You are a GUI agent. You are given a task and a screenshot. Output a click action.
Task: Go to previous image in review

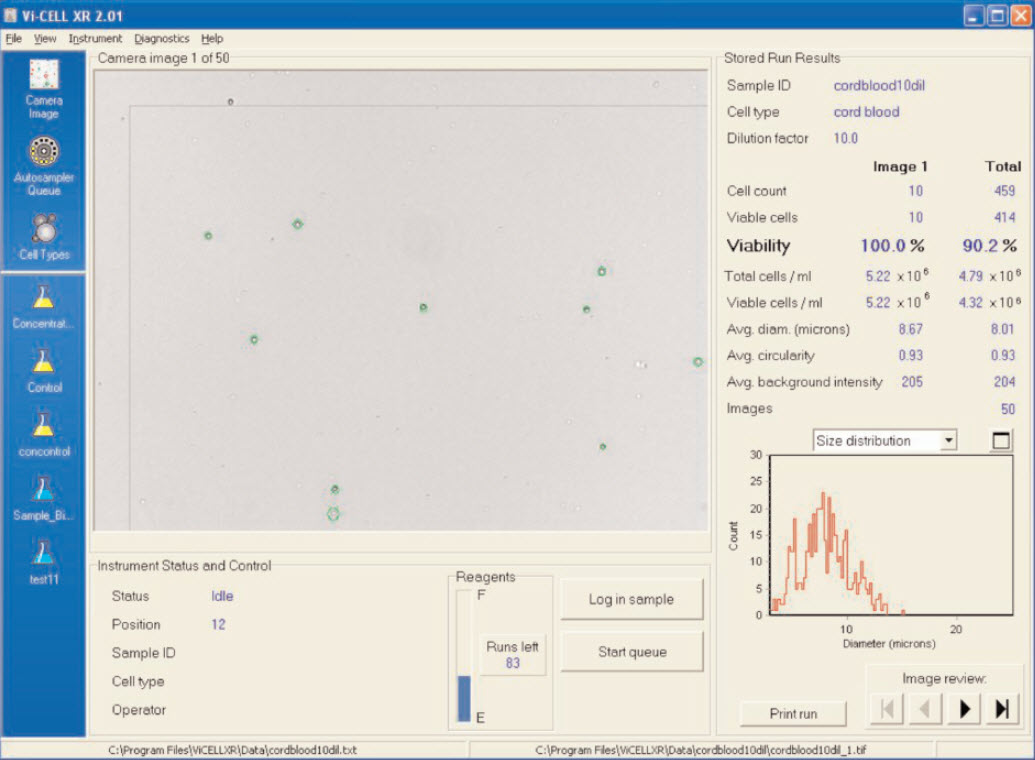tap(925, 709)
